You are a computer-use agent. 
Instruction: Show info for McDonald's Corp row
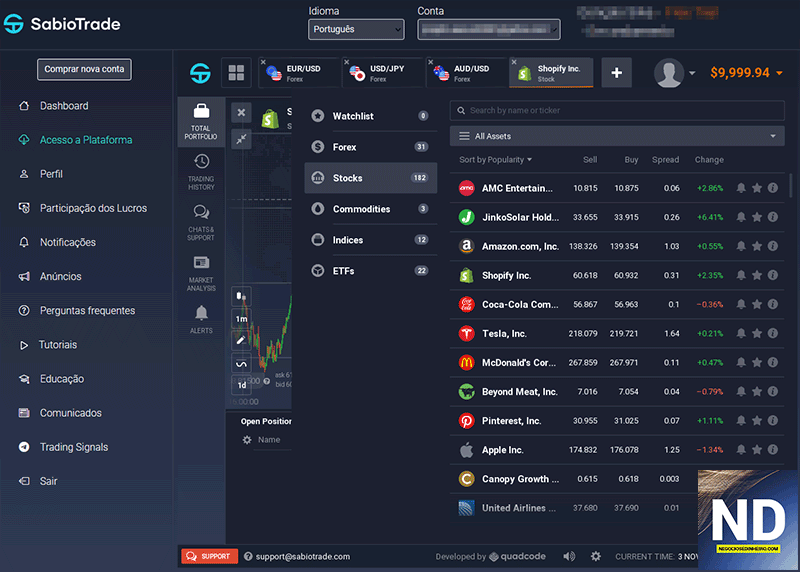pyautogui.click(x=773, y=362)
